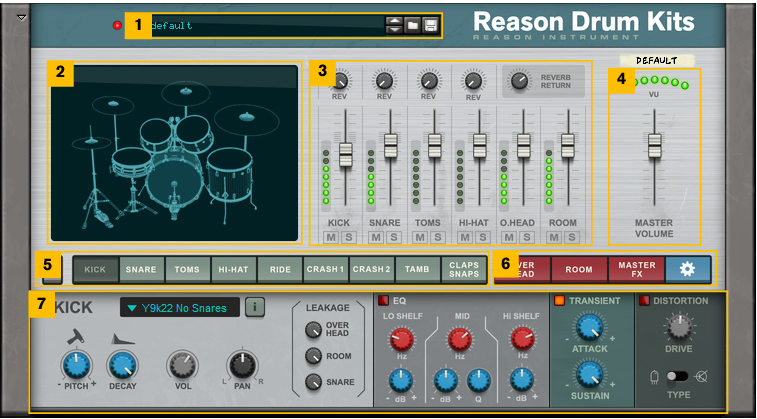757x419 pixels.
Task: Open the MASTER FX tab
Action: click(x=636, y=269)
